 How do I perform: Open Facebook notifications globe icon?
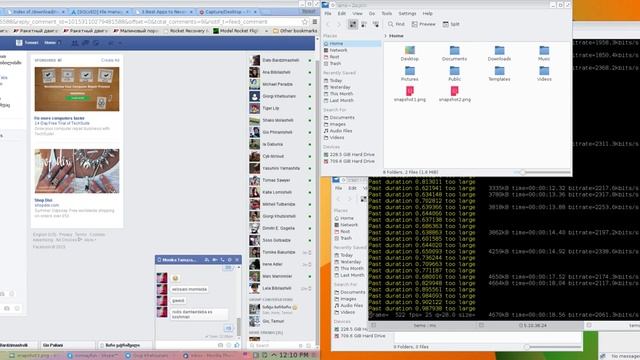[96, 43]
